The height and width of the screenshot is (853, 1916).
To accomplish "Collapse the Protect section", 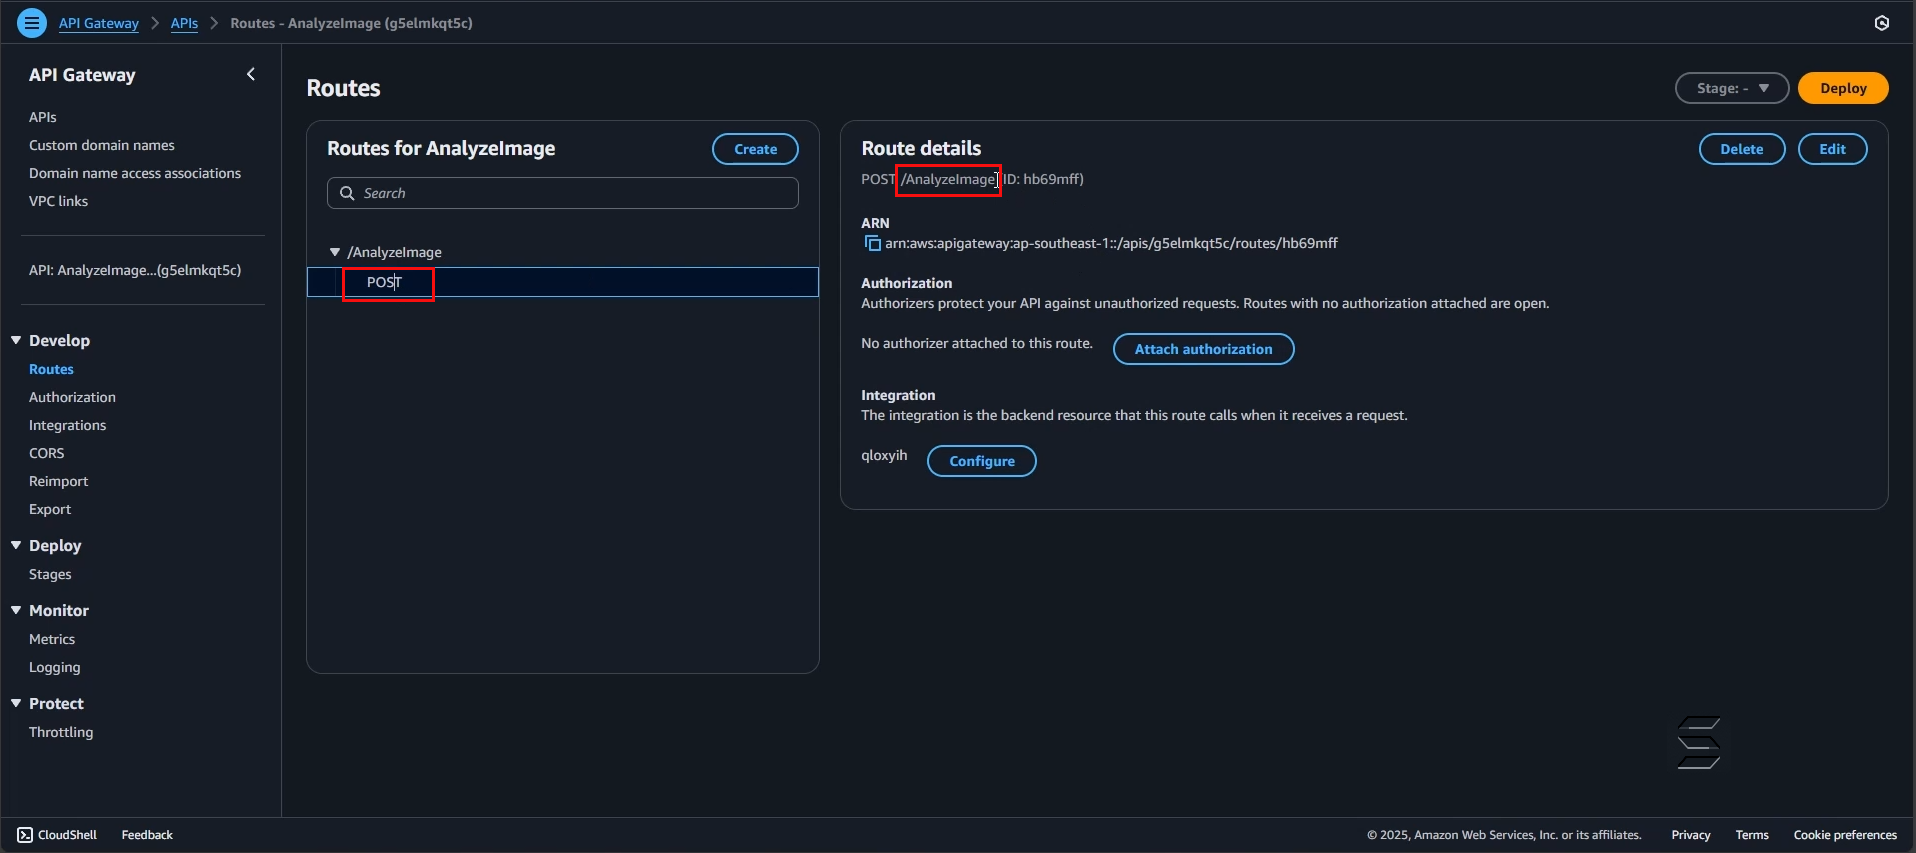I will (x=16, y=703).
